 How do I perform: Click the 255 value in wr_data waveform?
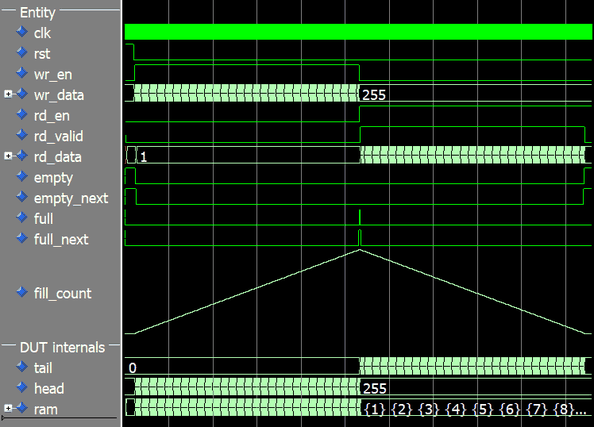[374, 95]
